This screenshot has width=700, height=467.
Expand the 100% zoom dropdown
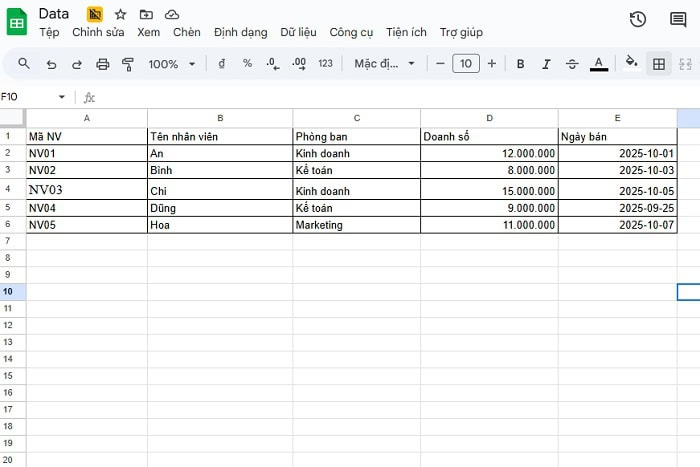(x=172, y=64)
